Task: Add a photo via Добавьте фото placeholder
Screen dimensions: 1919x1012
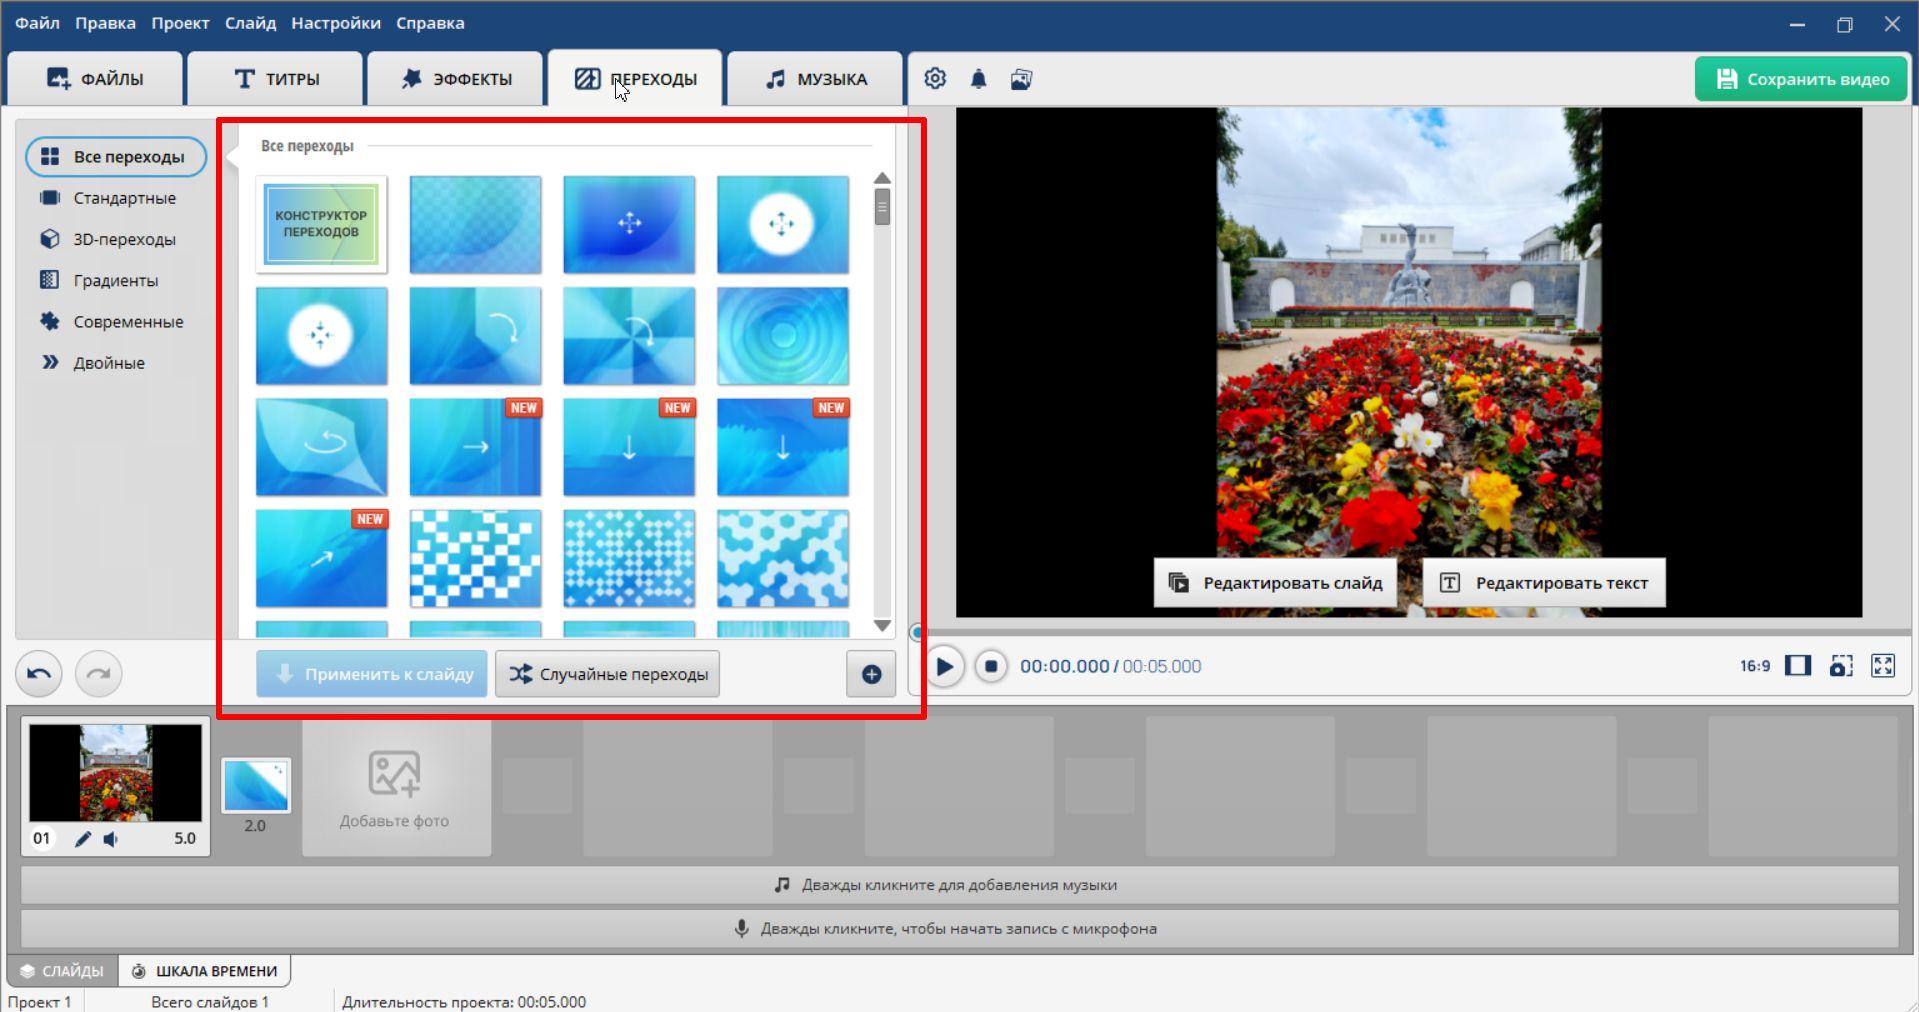Action: pos(396,788)
